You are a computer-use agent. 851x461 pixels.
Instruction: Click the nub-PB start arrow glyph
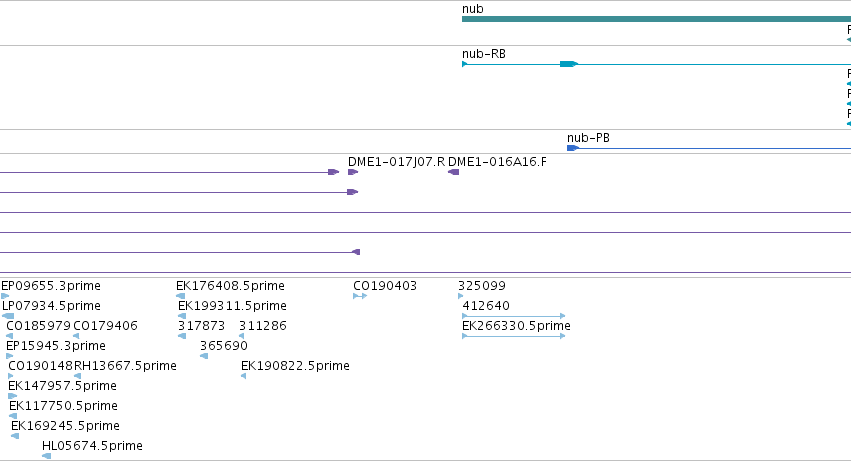click(573, 148)
